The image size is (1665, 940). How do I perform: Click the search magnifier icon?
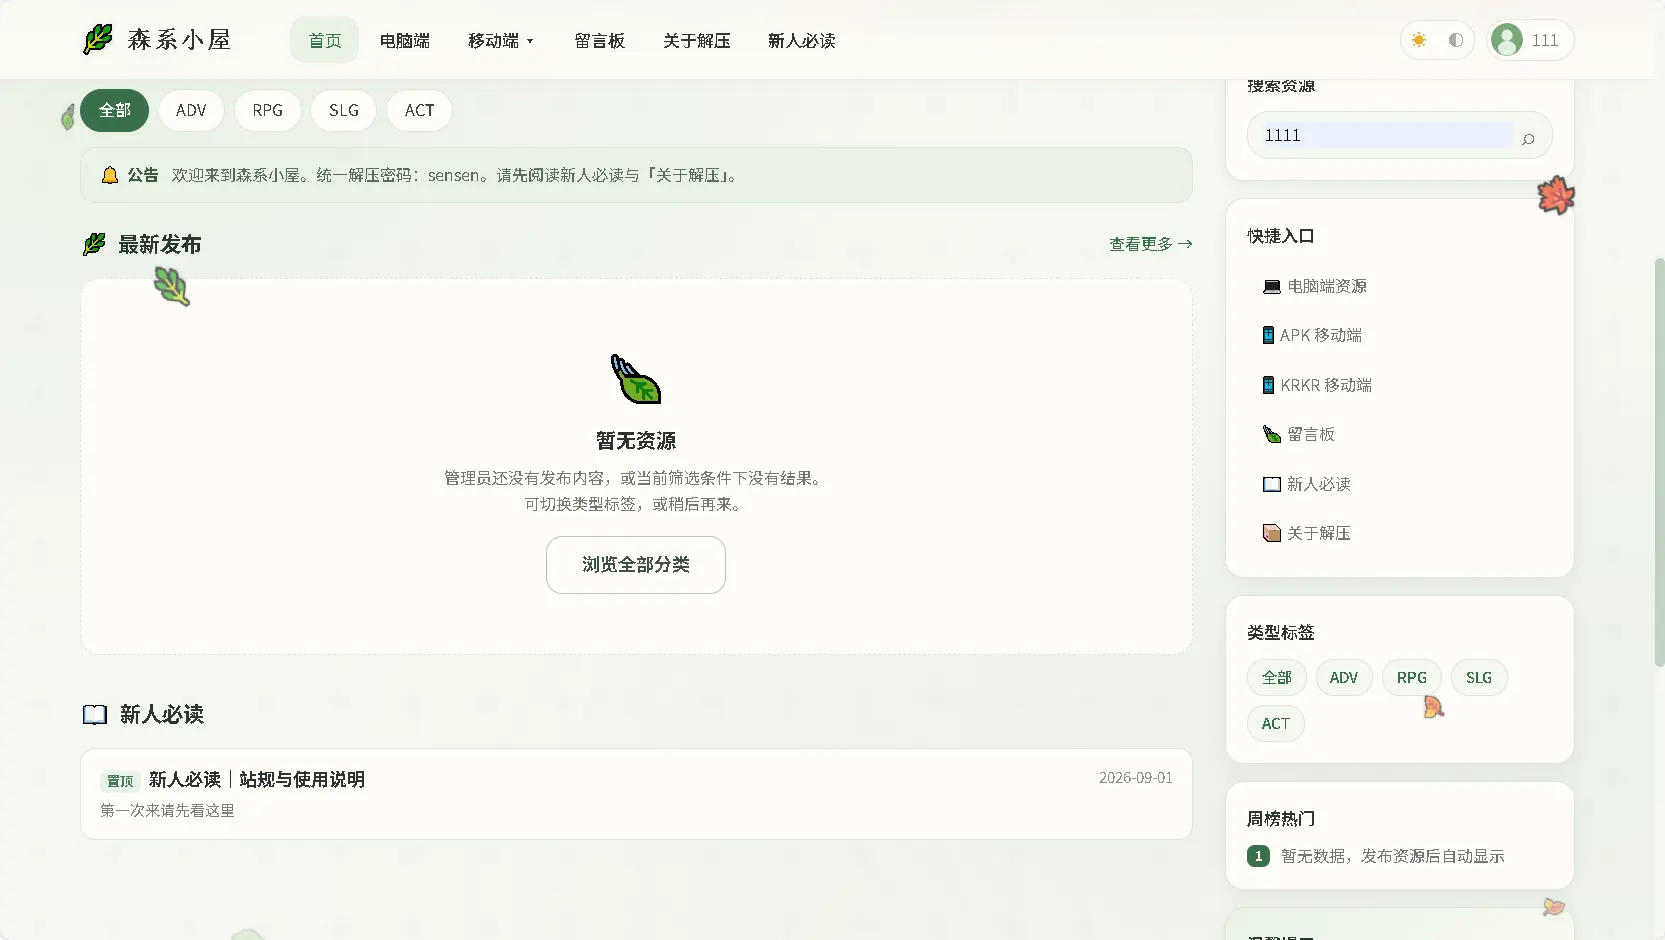1528,138
